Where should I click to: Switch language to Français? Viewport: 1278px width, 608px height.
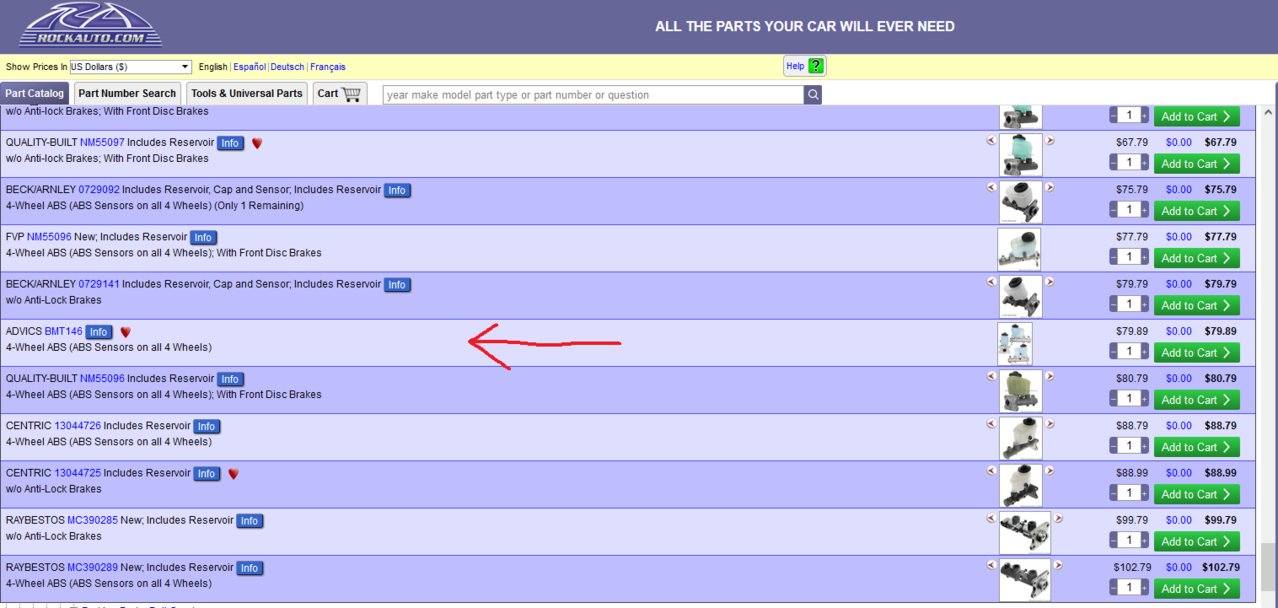coord(328,67)
